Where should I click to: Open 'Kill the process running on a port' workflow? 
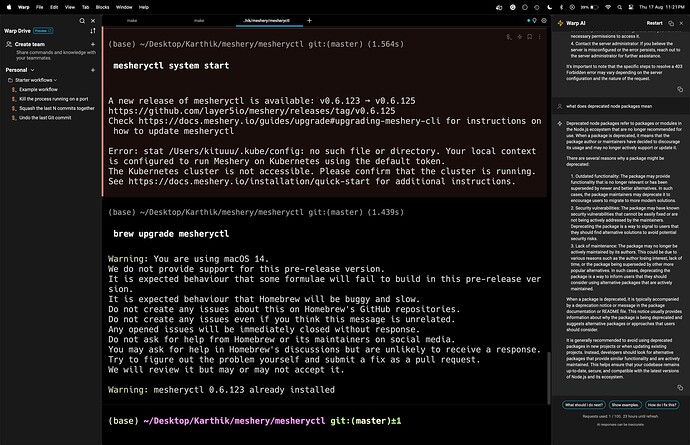[53, 99]
